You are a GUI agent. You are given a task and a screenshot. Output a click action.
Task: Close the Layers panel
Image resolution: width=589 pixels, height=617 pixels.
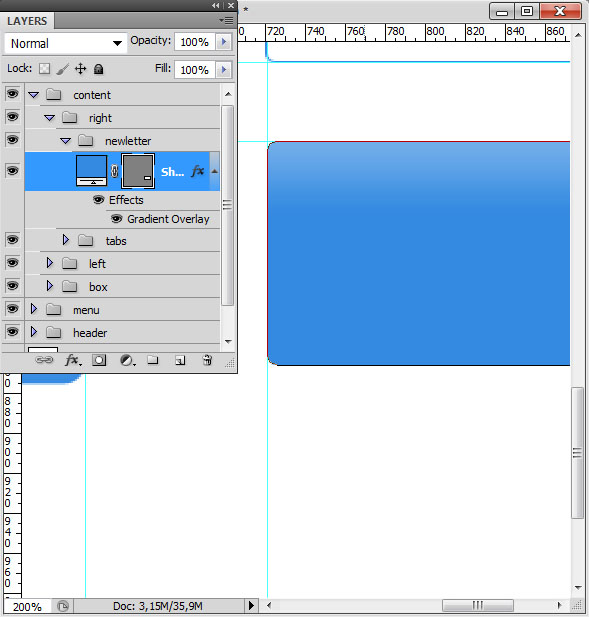tap(231, 6)
